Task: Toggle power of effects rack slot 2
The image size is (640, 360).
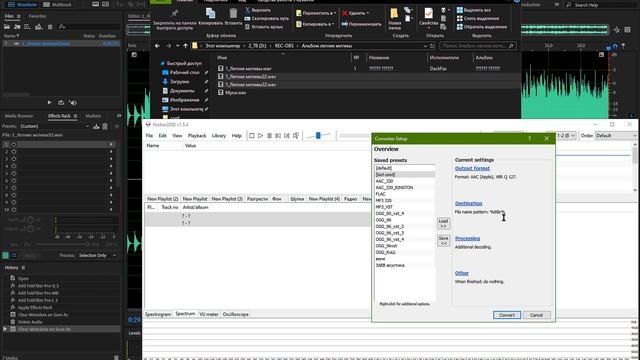Action: [x=14, y=152]
